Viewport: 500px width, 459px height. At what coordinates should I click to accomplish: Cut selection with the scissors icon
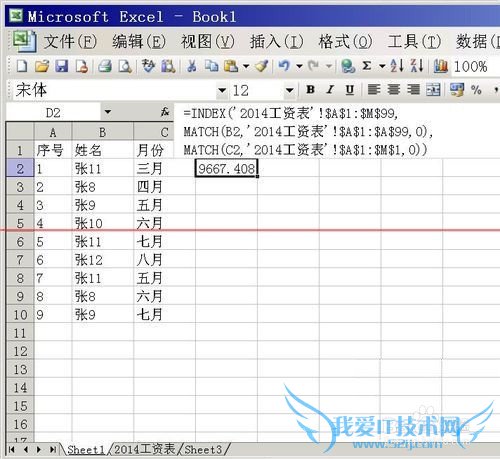(x=191, y=66)
